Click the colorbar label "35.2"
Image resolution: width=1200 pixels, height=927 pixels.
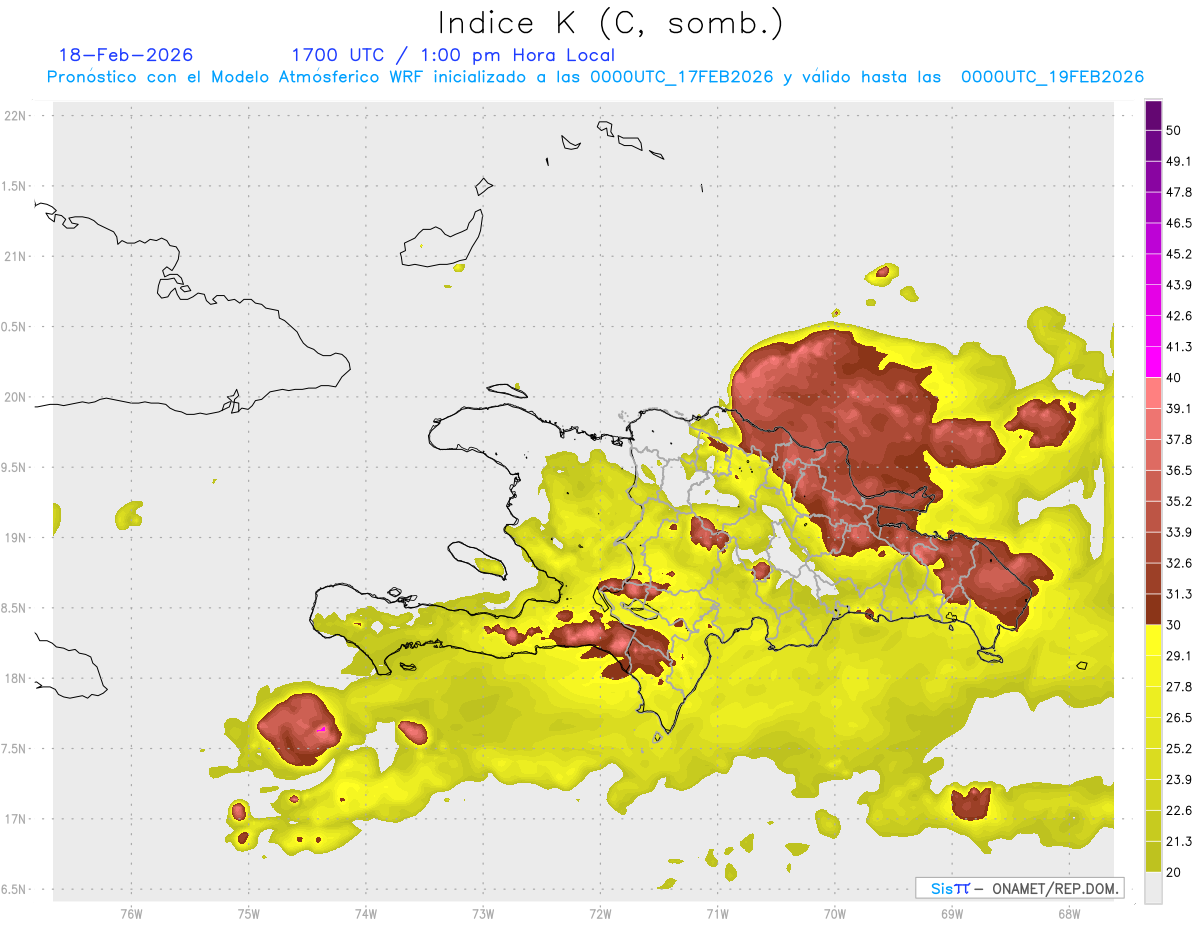pos(1178,501)
